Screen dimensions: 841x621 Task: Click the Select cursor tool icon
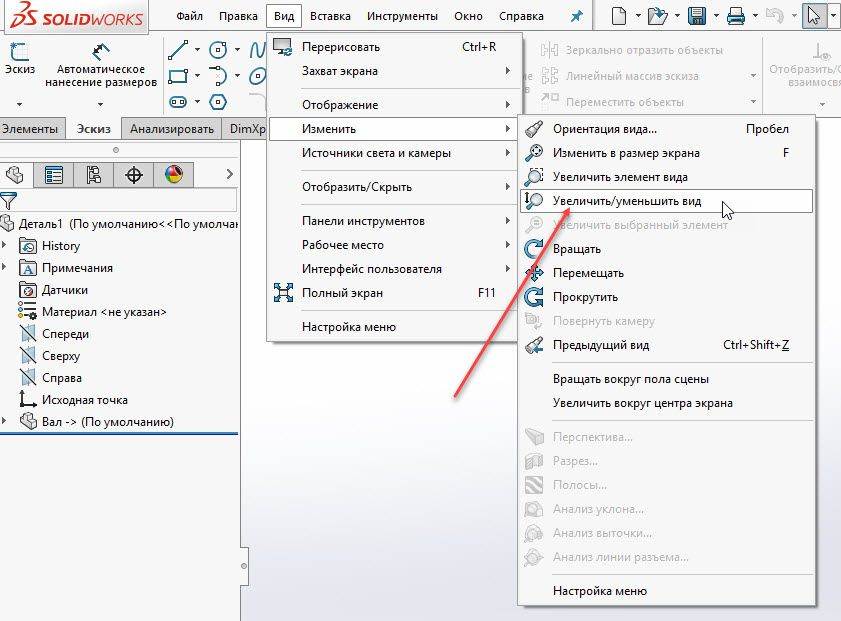pos(814,16)
